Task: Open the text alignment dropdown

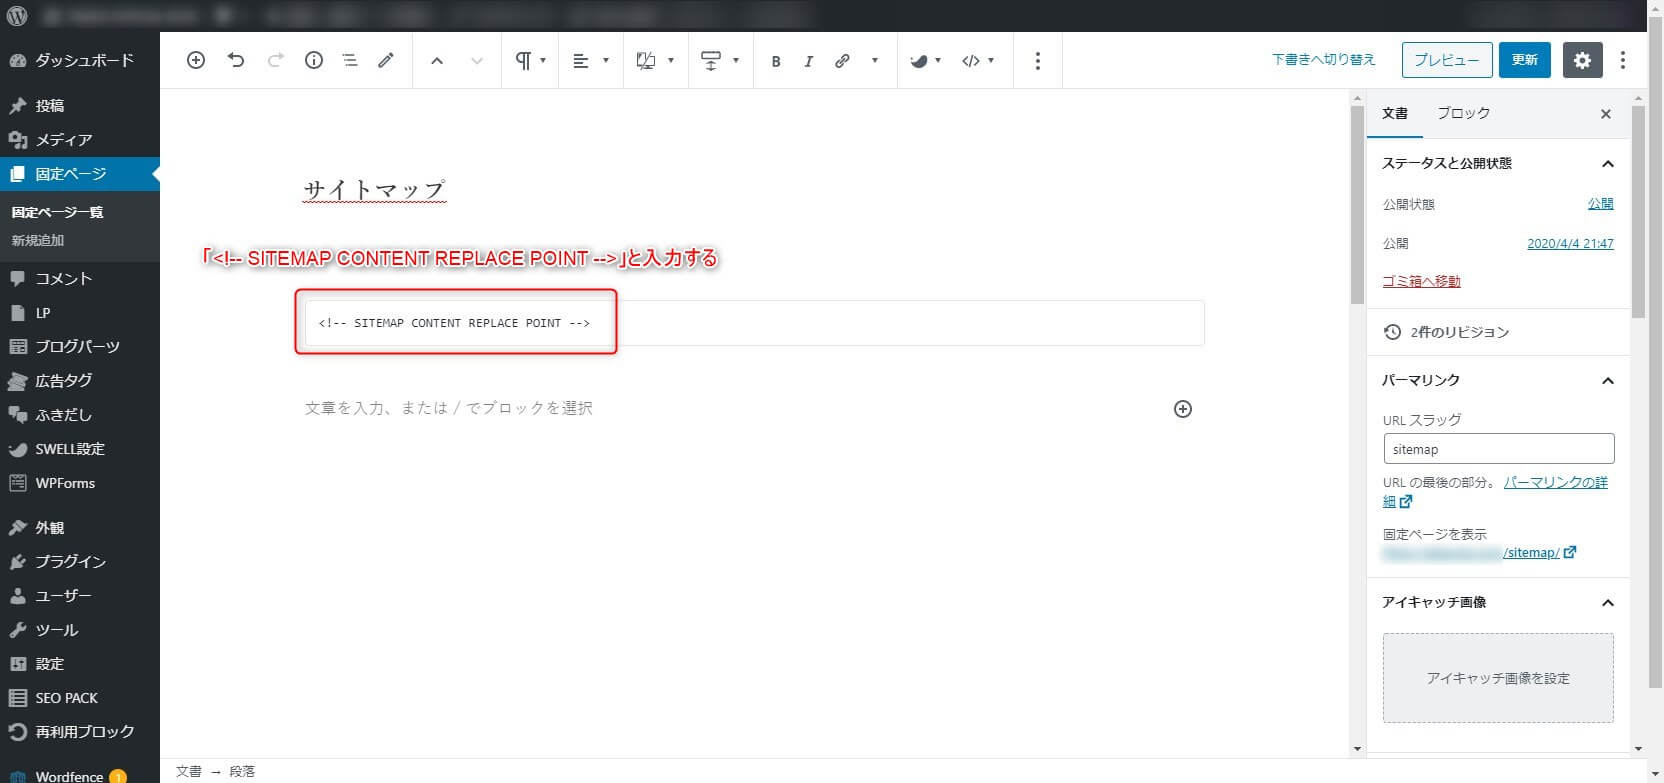Action: [x=590, y=61]
